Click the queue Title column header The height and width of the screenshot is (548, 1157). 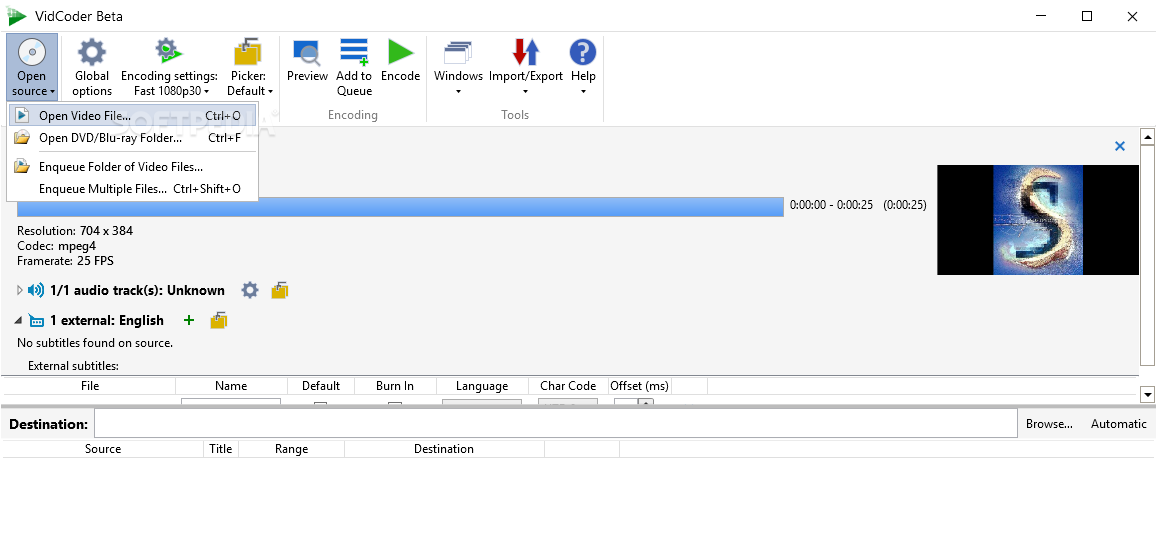221,448
